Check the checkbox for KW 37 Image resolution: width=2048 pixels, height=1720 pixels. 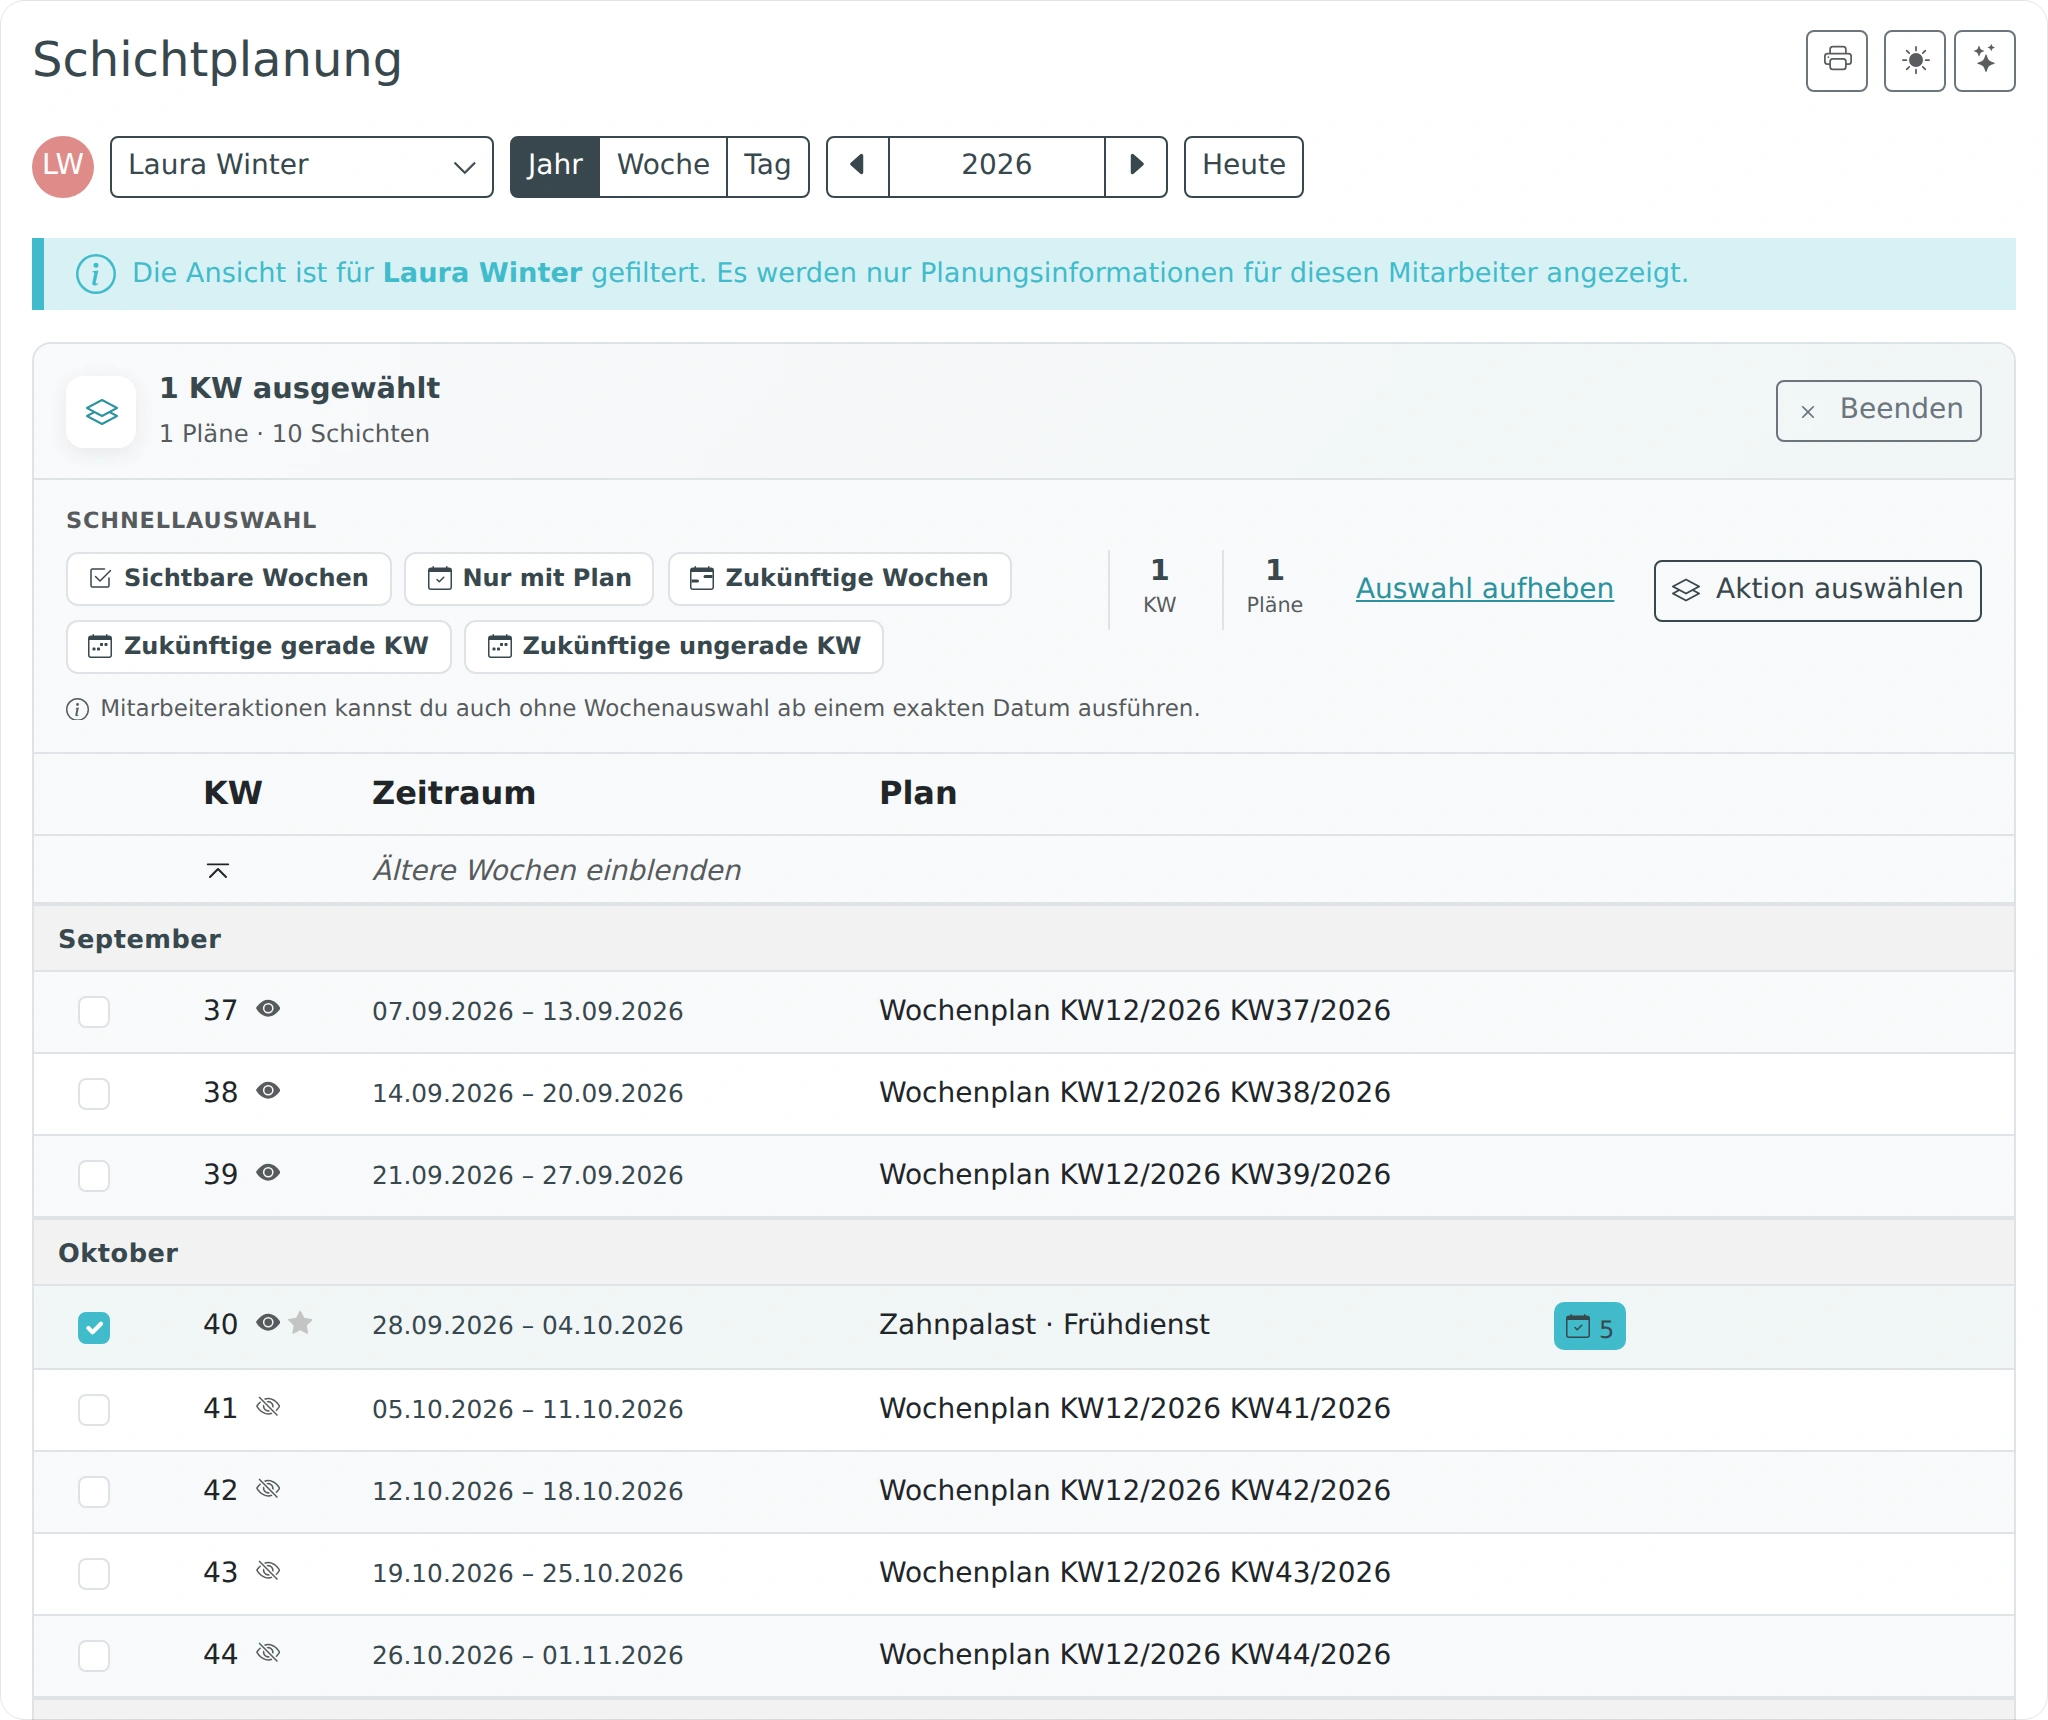(94, 1011)
